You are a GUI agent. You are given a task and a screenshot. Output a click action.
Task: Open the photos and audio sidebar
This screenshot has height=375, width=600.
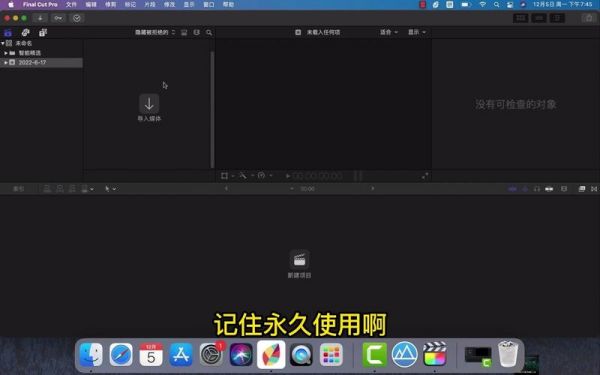pyautogui.click(x=25, y=33)
